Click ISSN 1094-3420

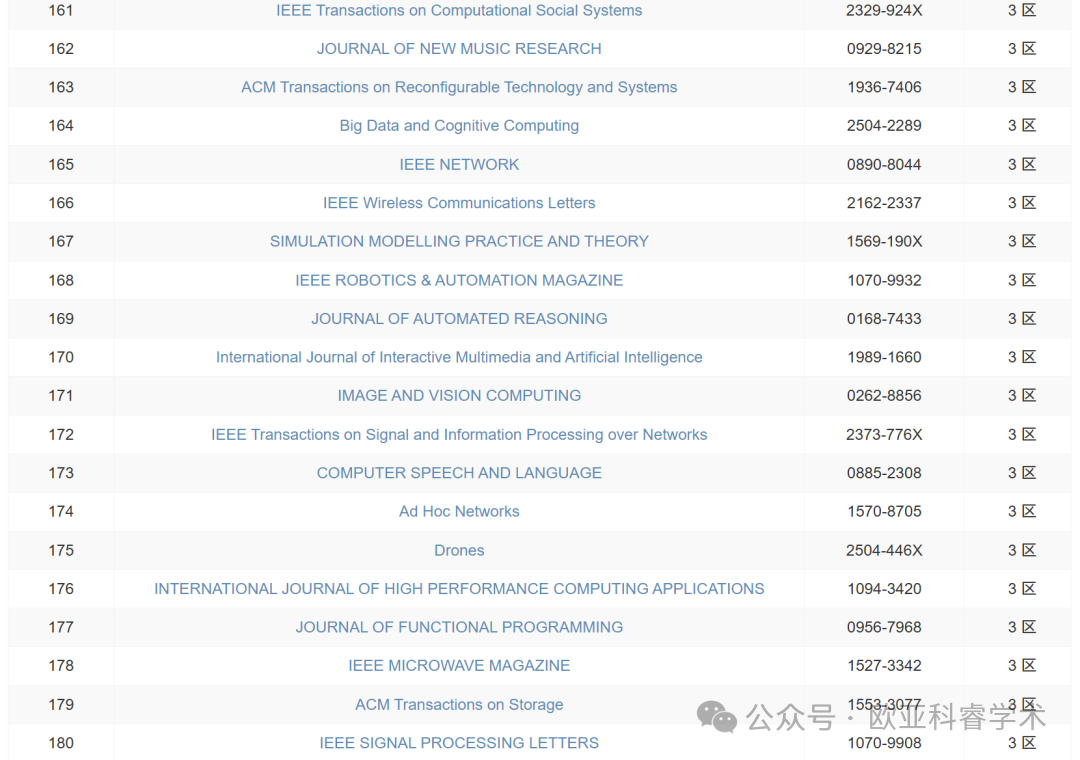point(884,589)
